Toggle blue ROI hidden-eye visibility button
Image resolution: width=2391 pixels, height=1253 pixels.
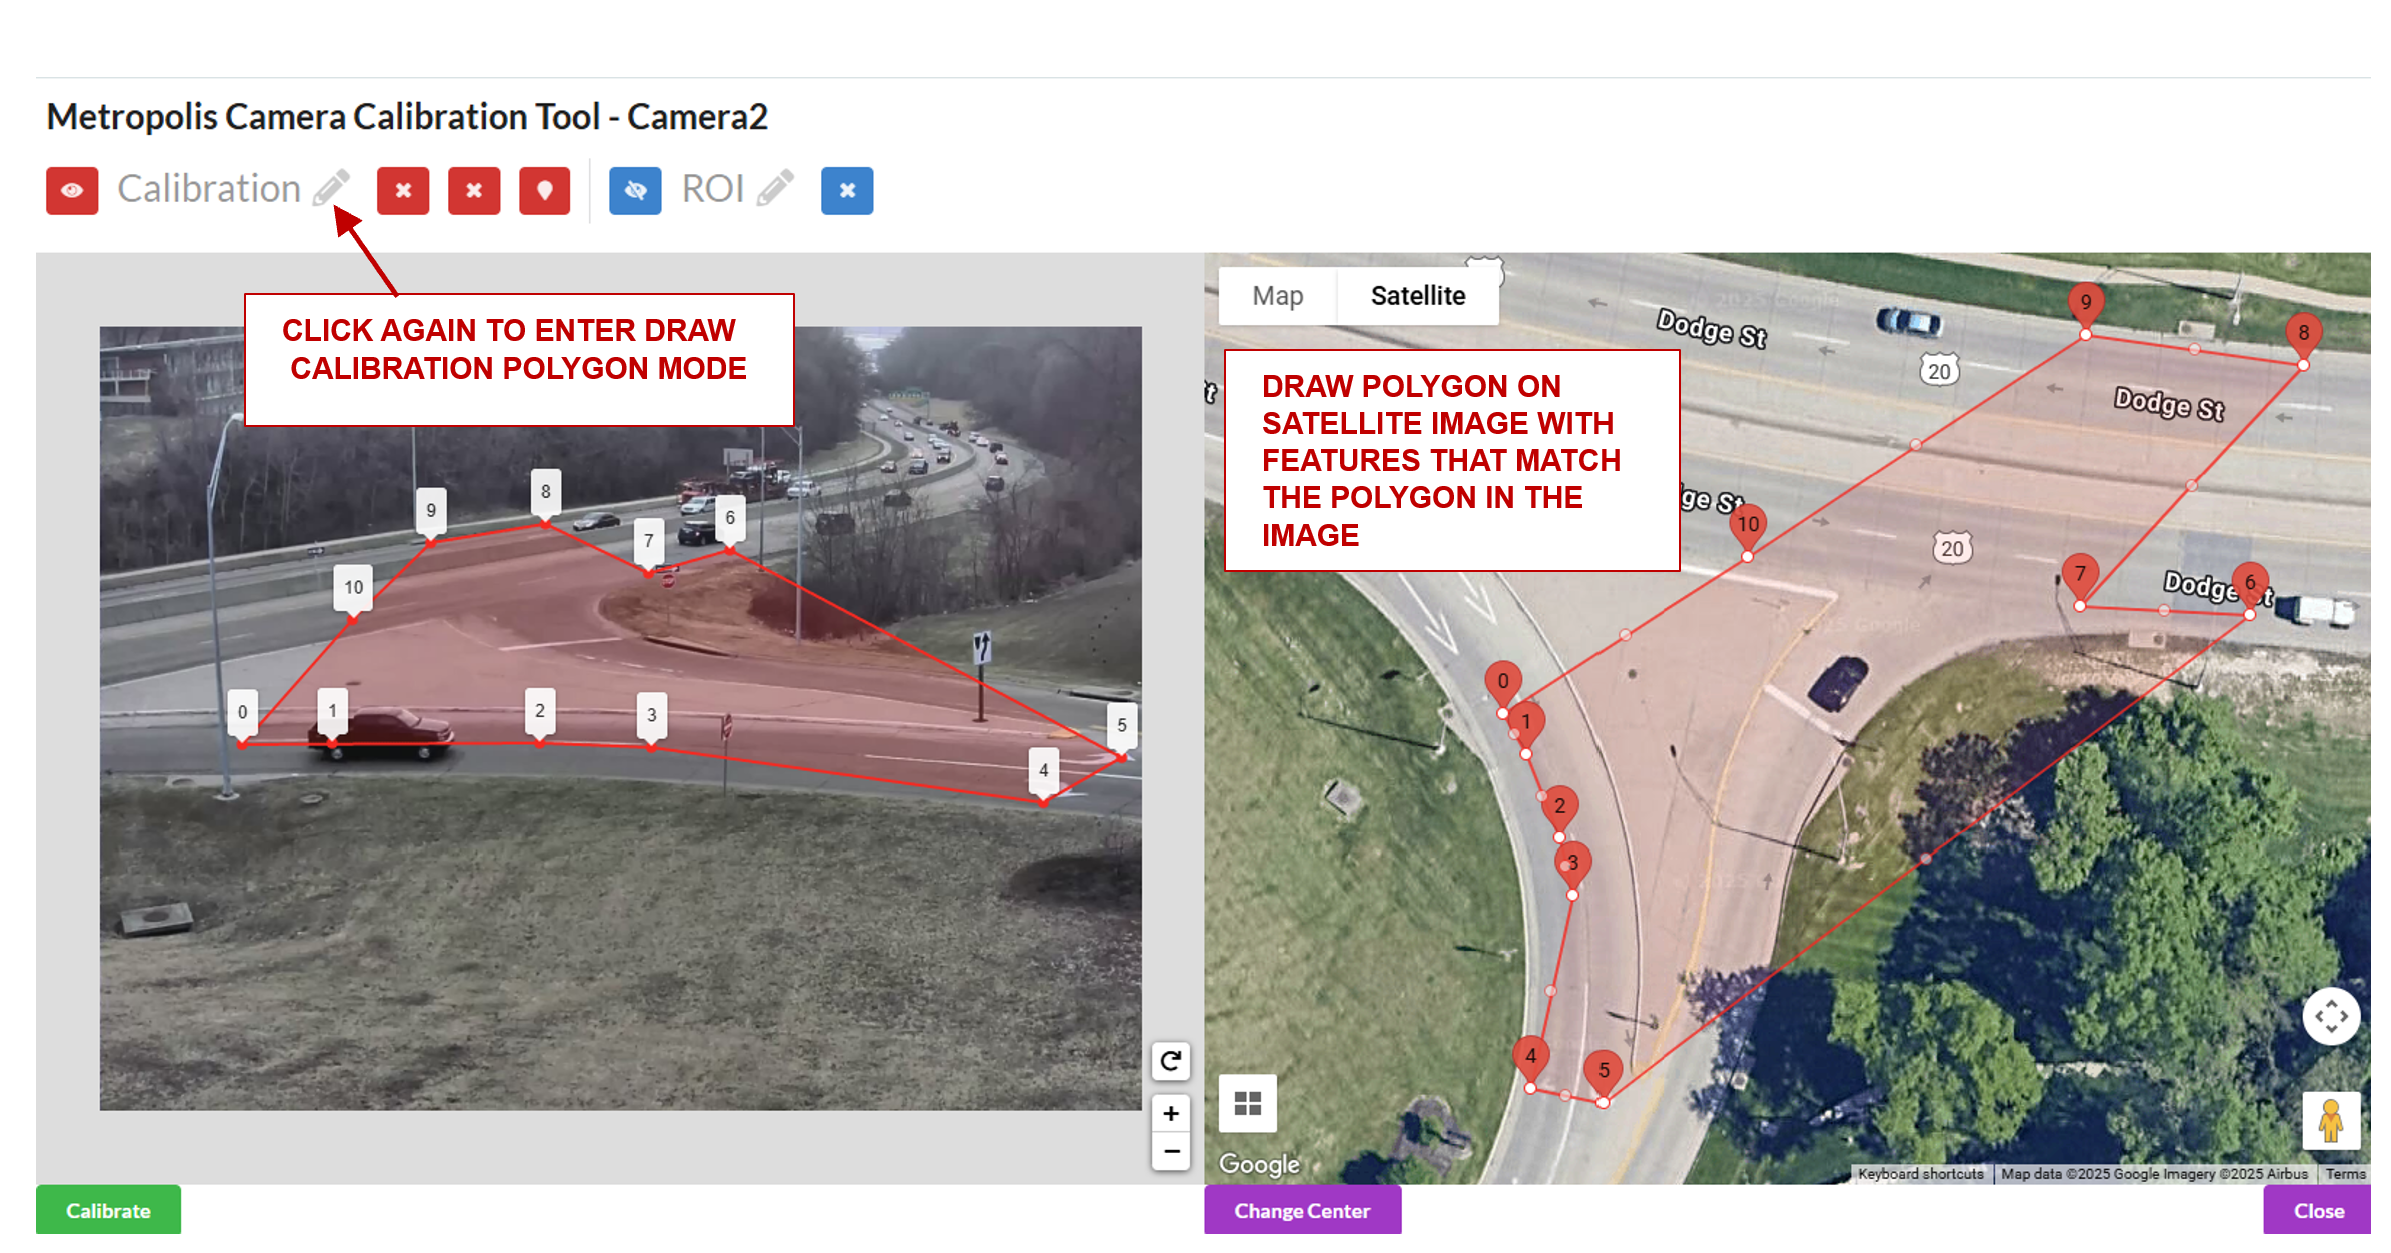[x=635, y=190]
